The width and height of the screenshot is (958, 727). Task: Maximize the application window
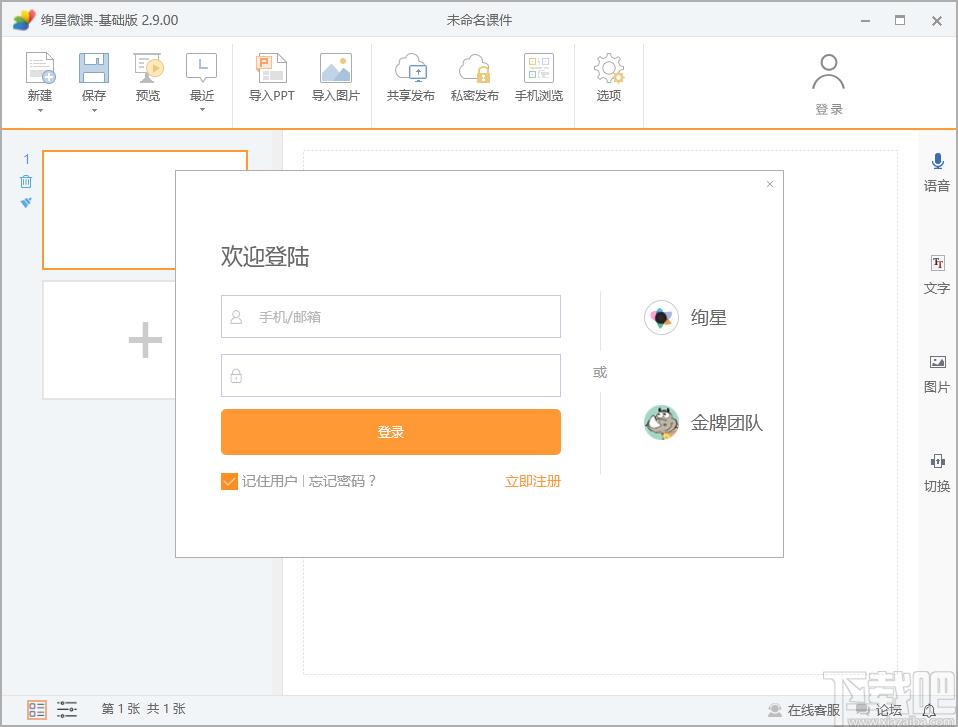point(900,21)
